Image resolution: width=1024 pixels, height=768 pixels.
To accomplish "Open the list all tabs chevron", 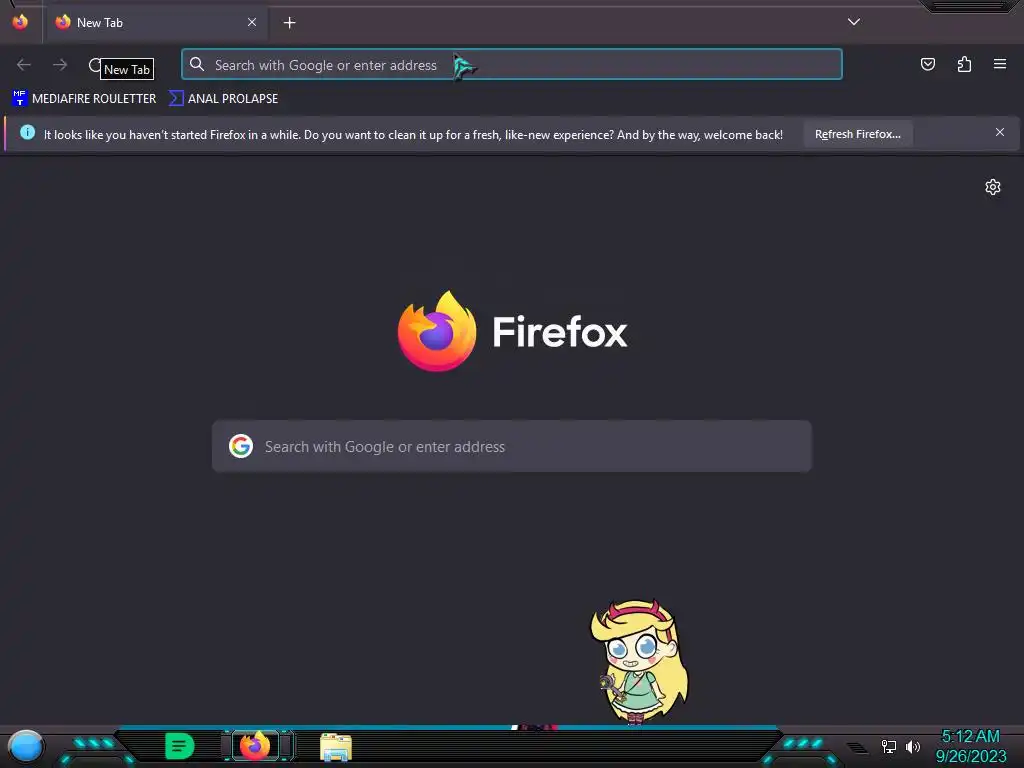I will 854,22.
